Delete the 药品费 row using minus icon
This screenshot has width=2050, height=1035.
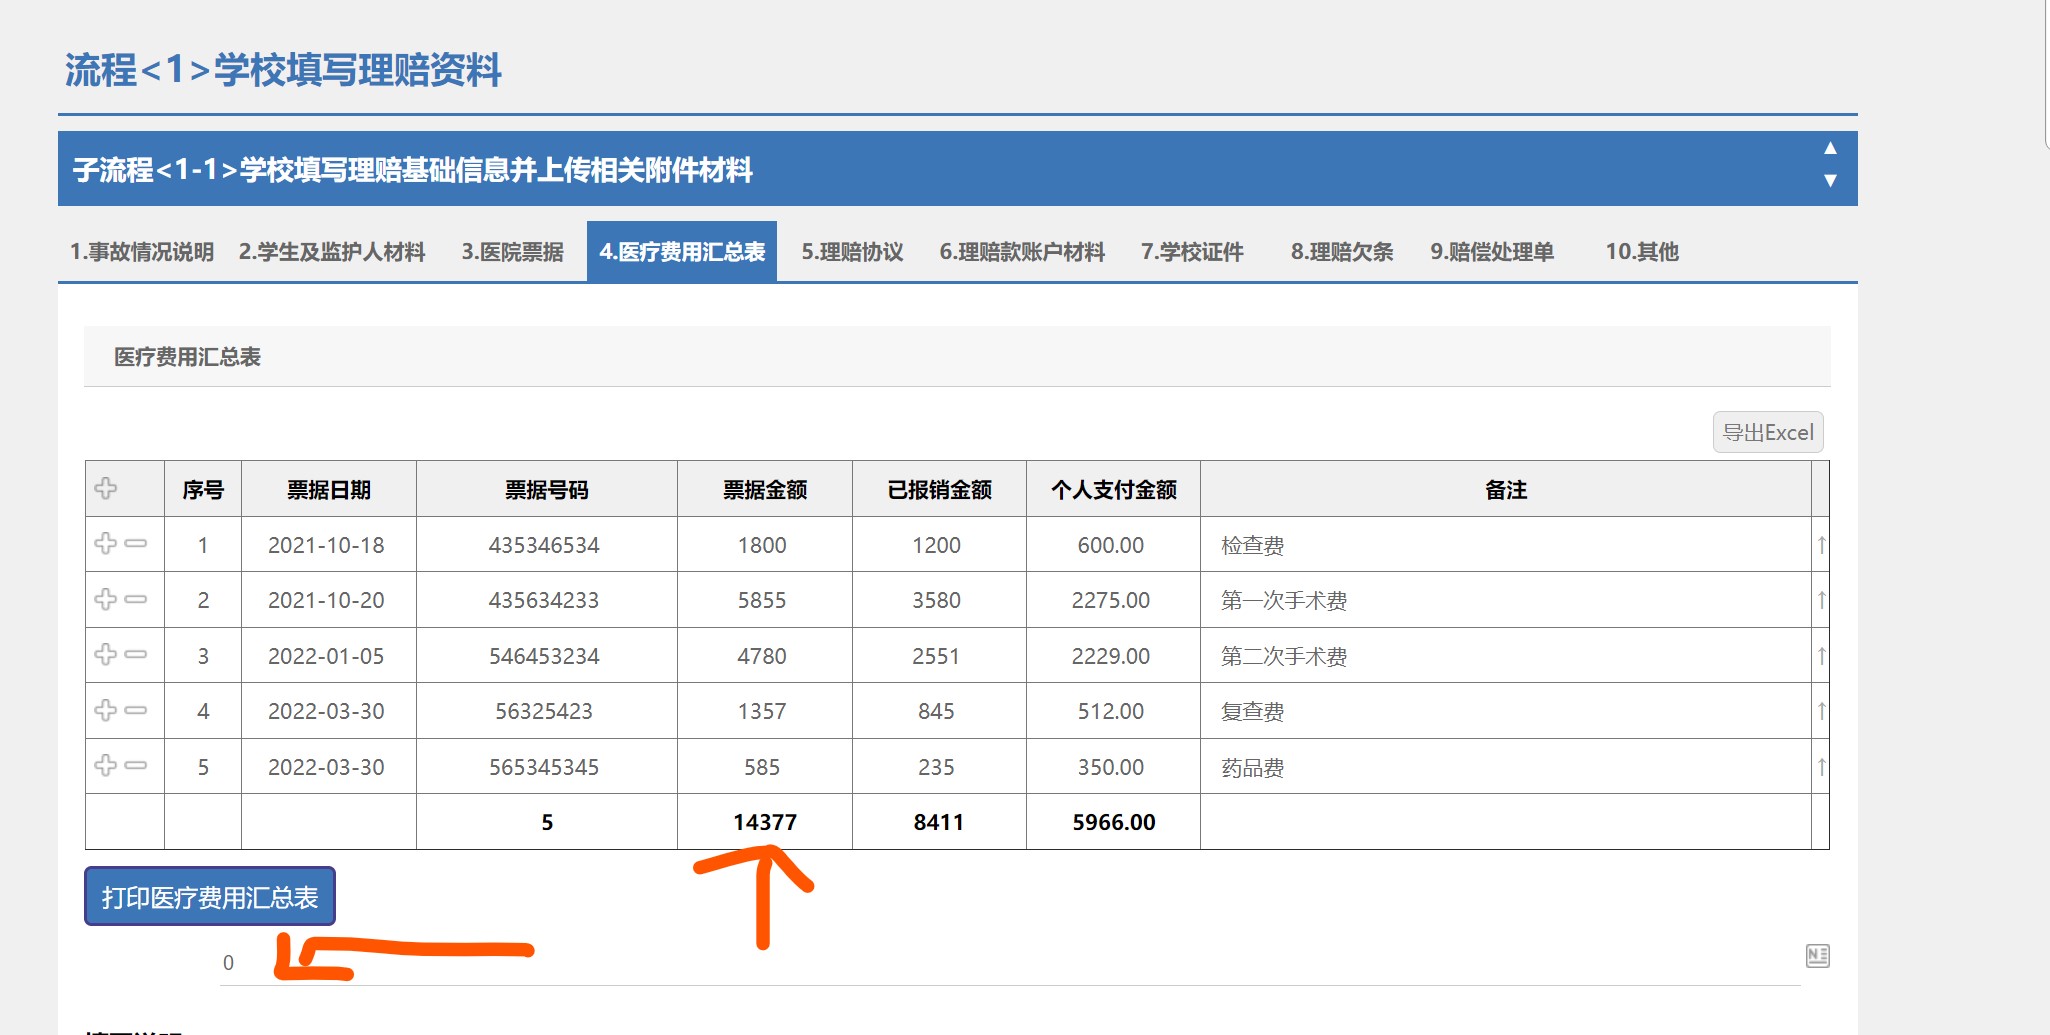pyautogui.click(x=136, y=765)
